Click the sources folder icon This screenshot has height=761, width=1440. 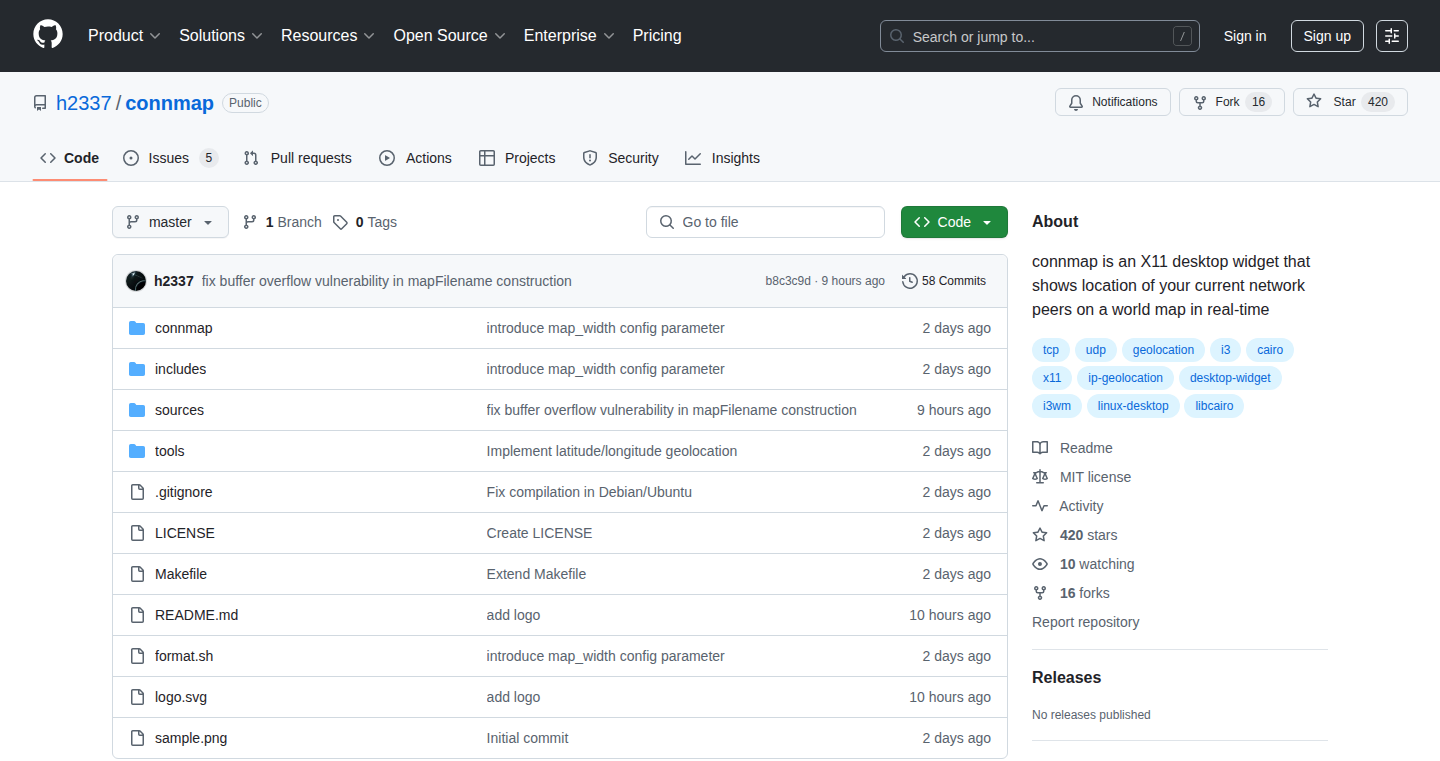(137, 410)
